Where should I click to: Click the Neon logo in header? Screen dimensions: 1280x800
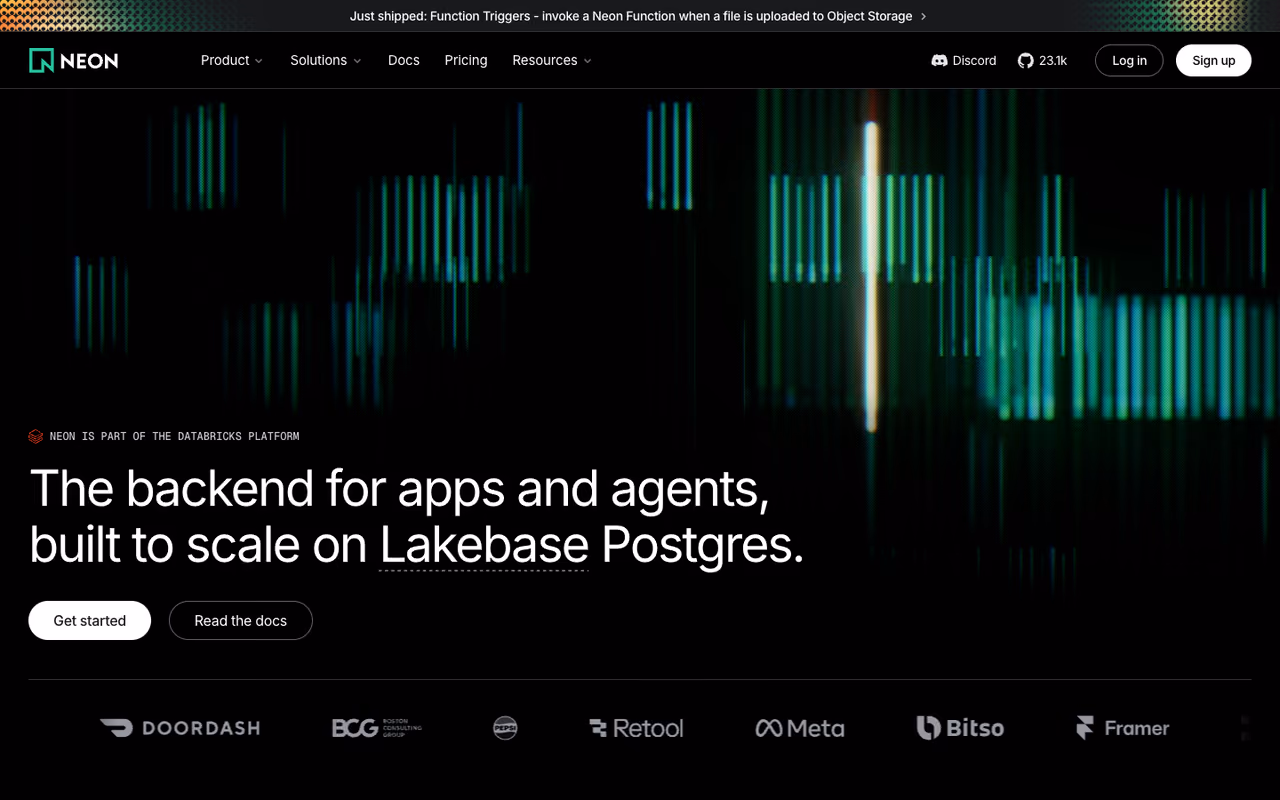click(x=74, y=60)
